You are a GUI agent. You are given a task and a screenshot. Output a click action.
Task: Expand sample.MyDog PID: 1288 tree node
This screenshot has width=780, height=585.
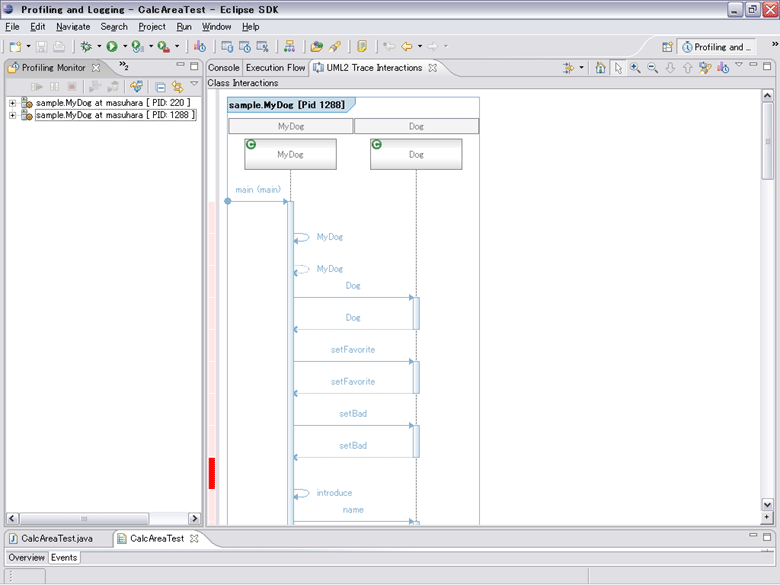click(x=12, y=115)
